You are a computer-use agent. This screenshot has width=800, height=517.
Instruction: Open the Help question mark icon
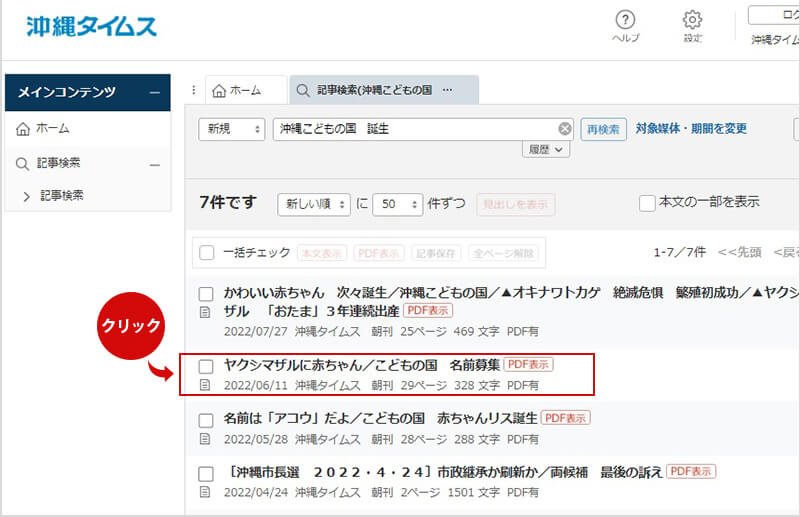pyautogui.click(x=625, y=21)
